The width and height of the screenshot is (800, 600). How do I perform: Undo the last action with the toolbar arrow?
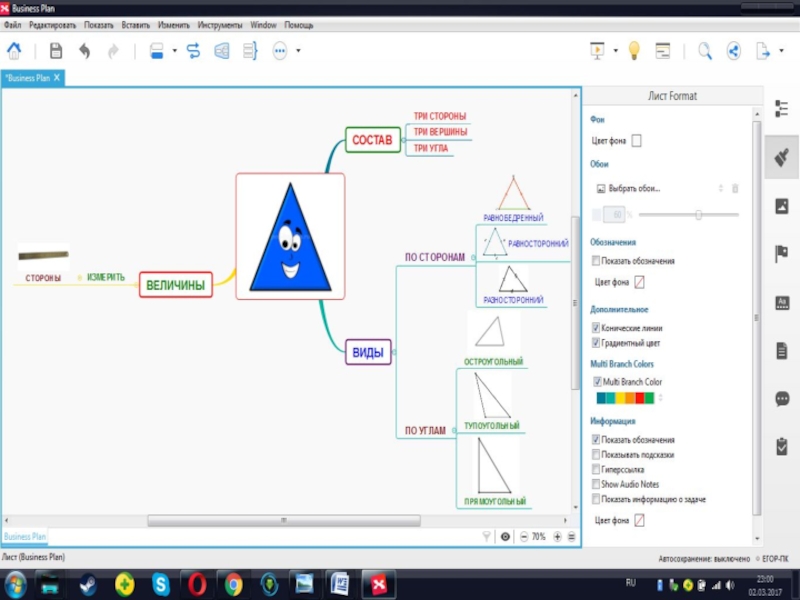tap(85, 51)
